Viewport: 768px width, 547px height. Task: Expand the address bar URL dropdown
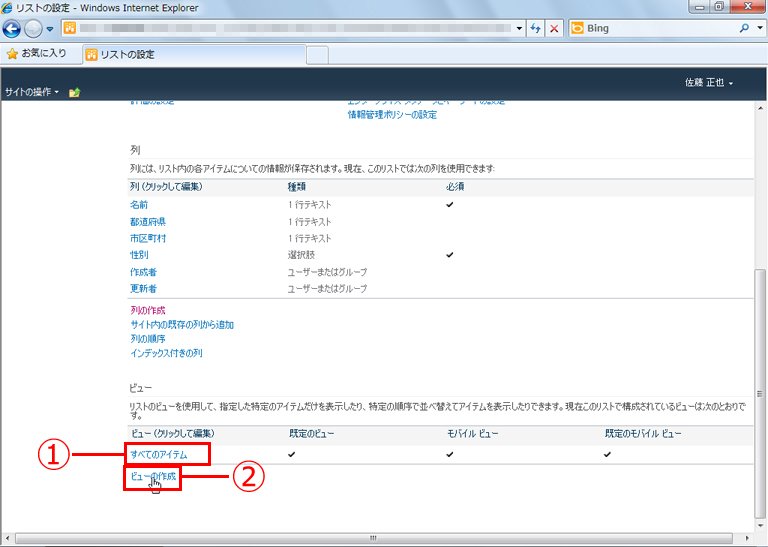519,28
